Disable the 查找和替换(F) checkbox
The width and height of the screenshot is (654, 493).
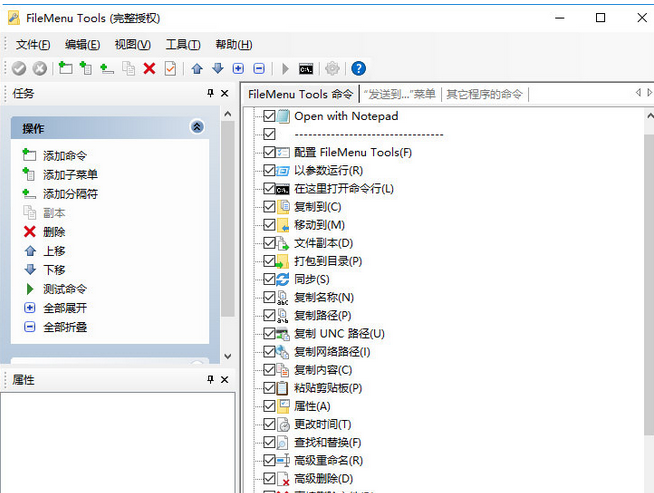point(269,443)
